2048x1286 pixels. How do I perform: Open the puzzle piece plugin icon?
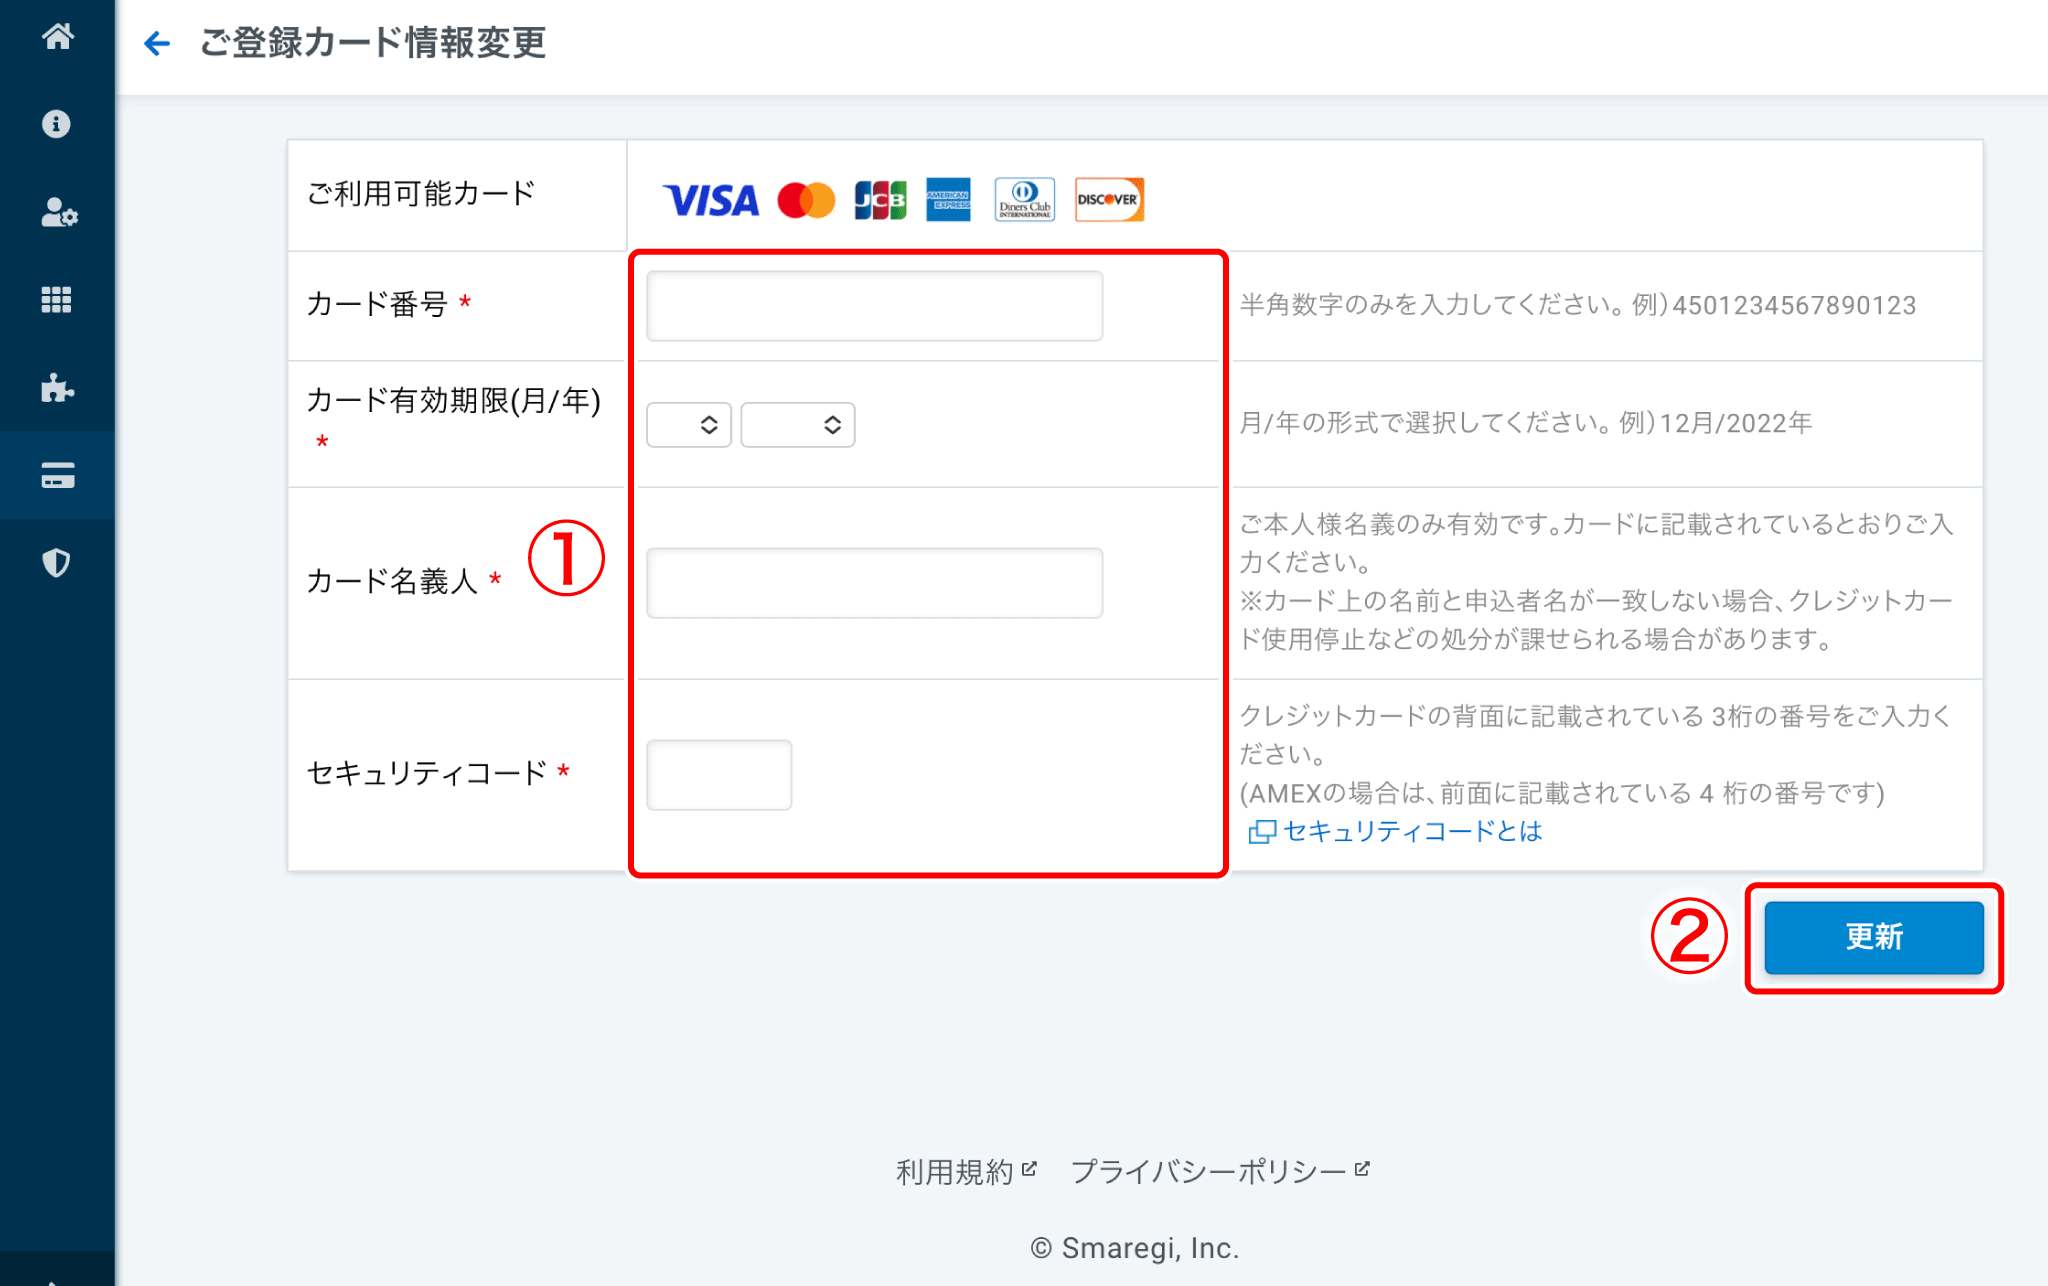point(57,388)
